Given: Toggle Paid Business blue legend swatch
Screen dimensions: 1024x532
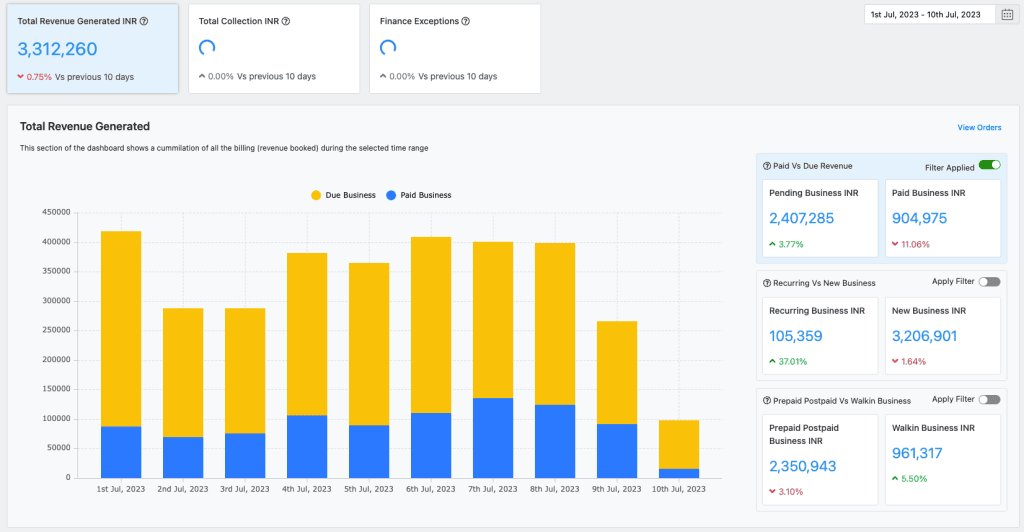Looking at the screenshot, I should point(392,195).
